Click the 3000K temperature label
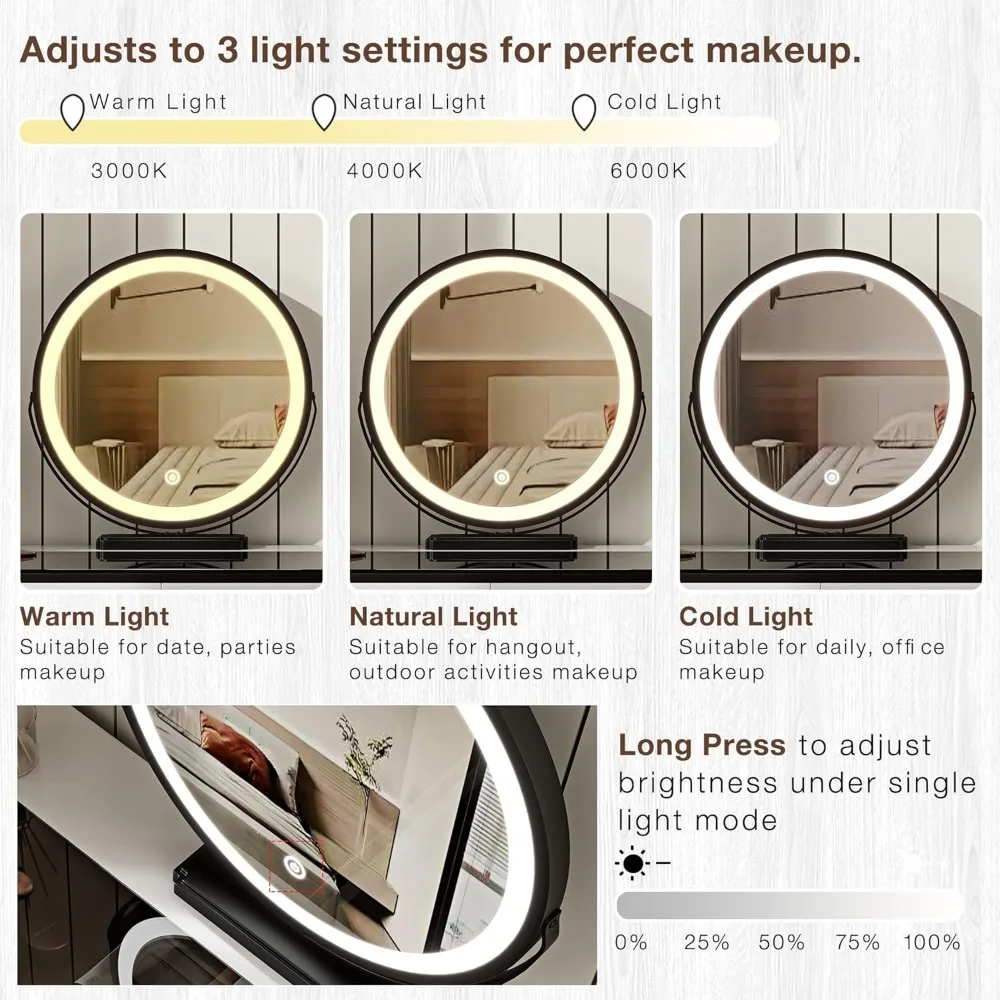 pos(129,171)
